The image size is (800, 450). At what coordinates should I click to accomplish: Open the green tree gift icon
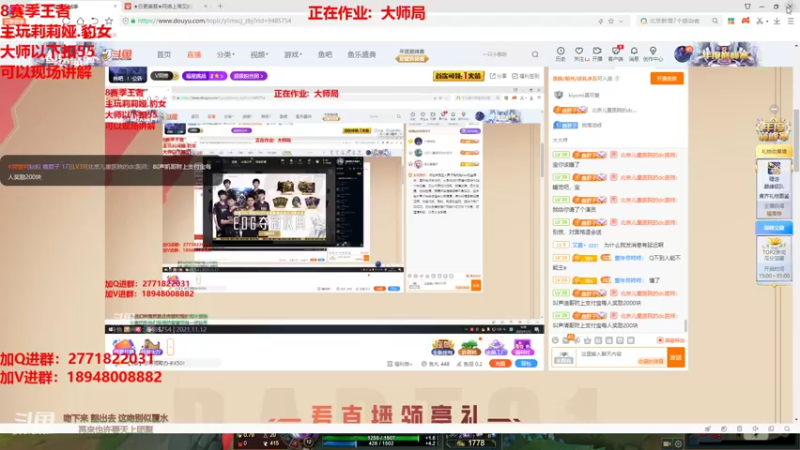[x=469, y=347]
